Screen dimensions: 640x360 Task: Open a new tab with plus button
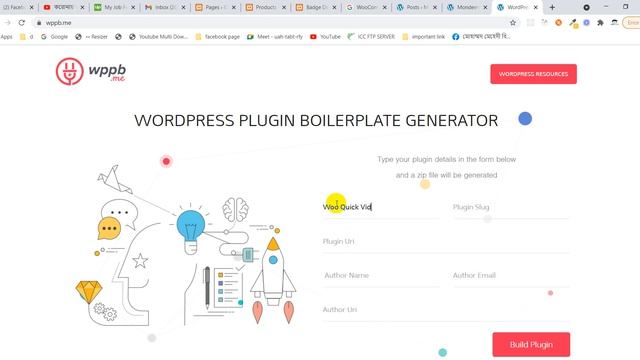tap(552, 7)
